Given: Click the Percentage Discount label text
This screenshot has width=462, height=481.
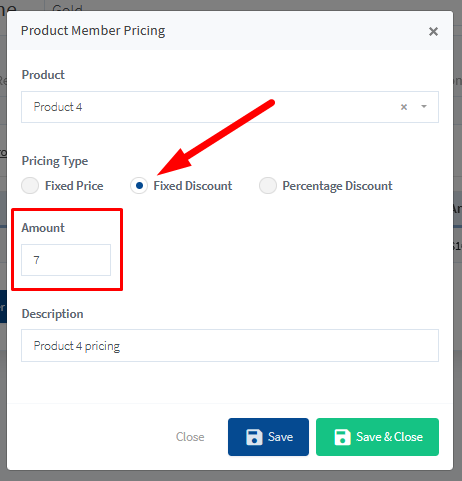Looking at the screenshot, I should click(x=337, y=186).
